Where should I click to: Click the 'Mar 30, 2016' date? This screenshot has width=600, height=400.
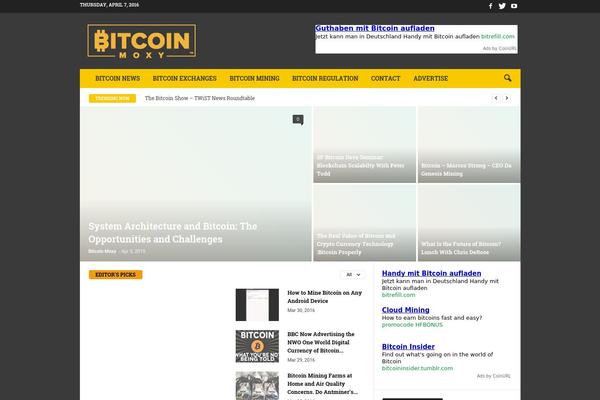click(x=301, y=310)
